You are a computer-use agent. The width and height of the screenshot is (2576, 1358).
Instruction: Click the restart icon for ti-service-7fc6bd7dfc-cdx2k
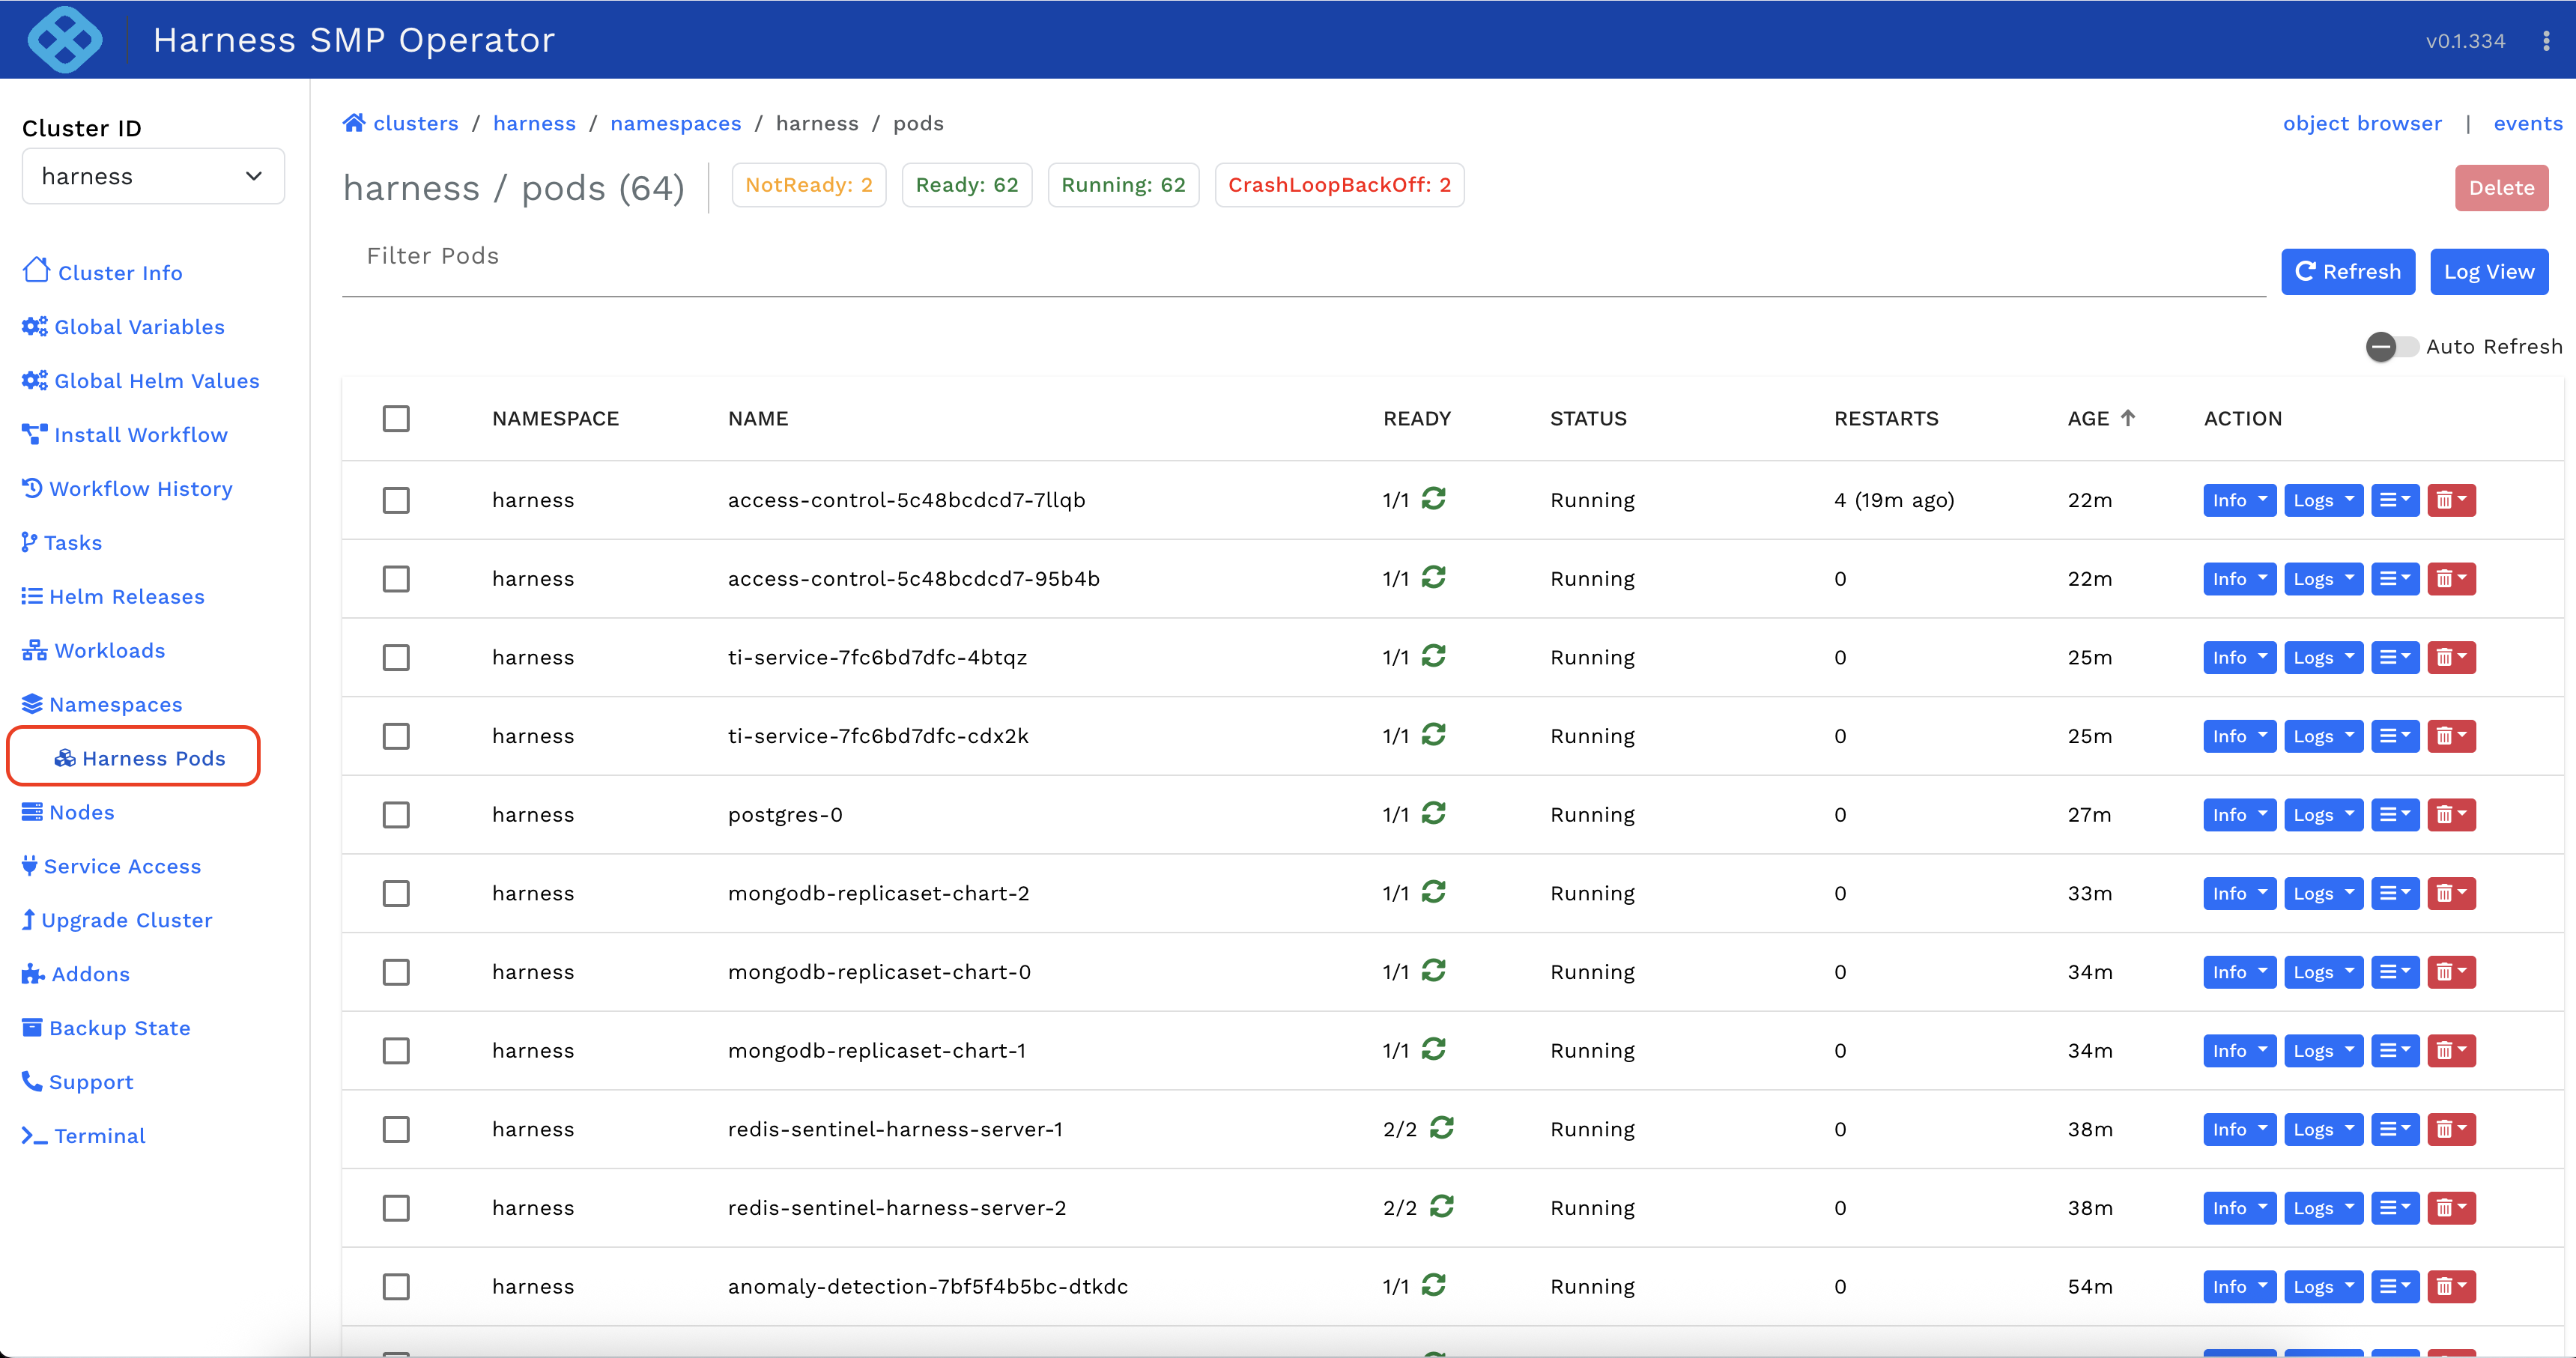pos(1434,735)
